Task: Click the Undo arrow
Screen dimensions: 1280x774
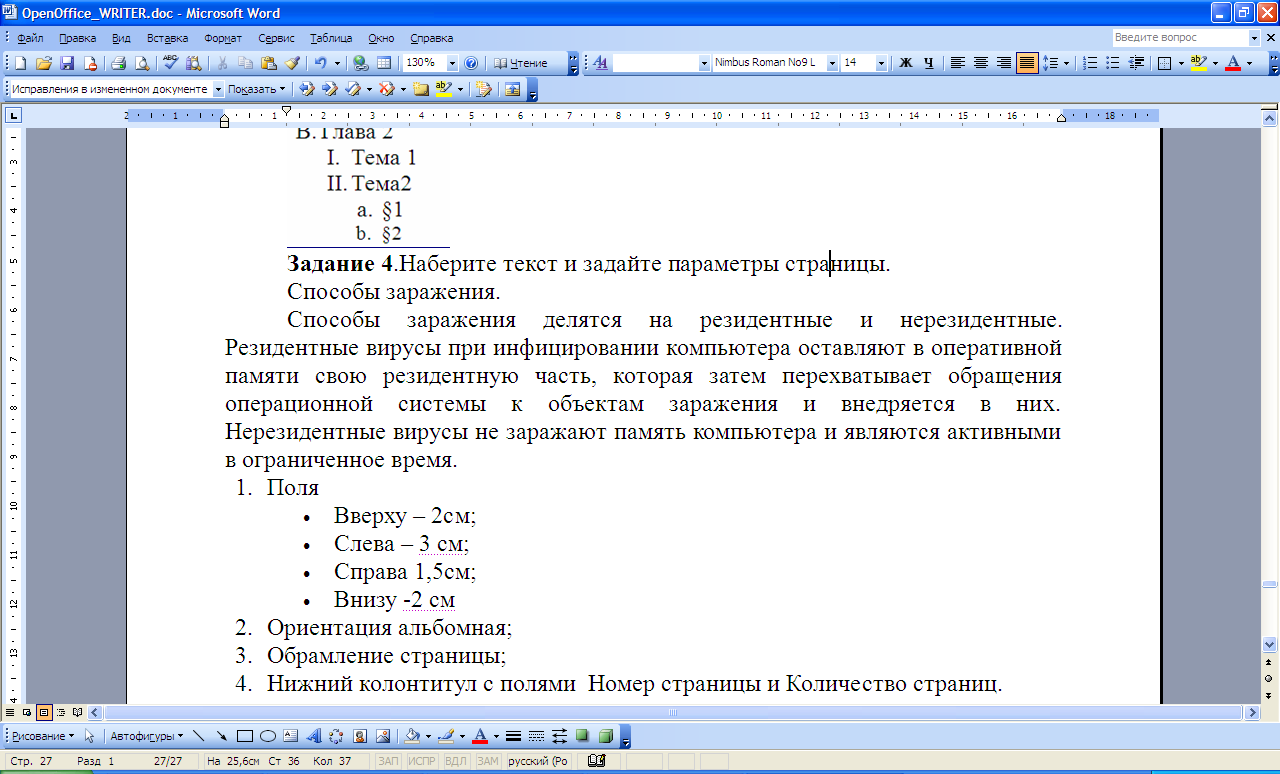Action: coord(320,63)
